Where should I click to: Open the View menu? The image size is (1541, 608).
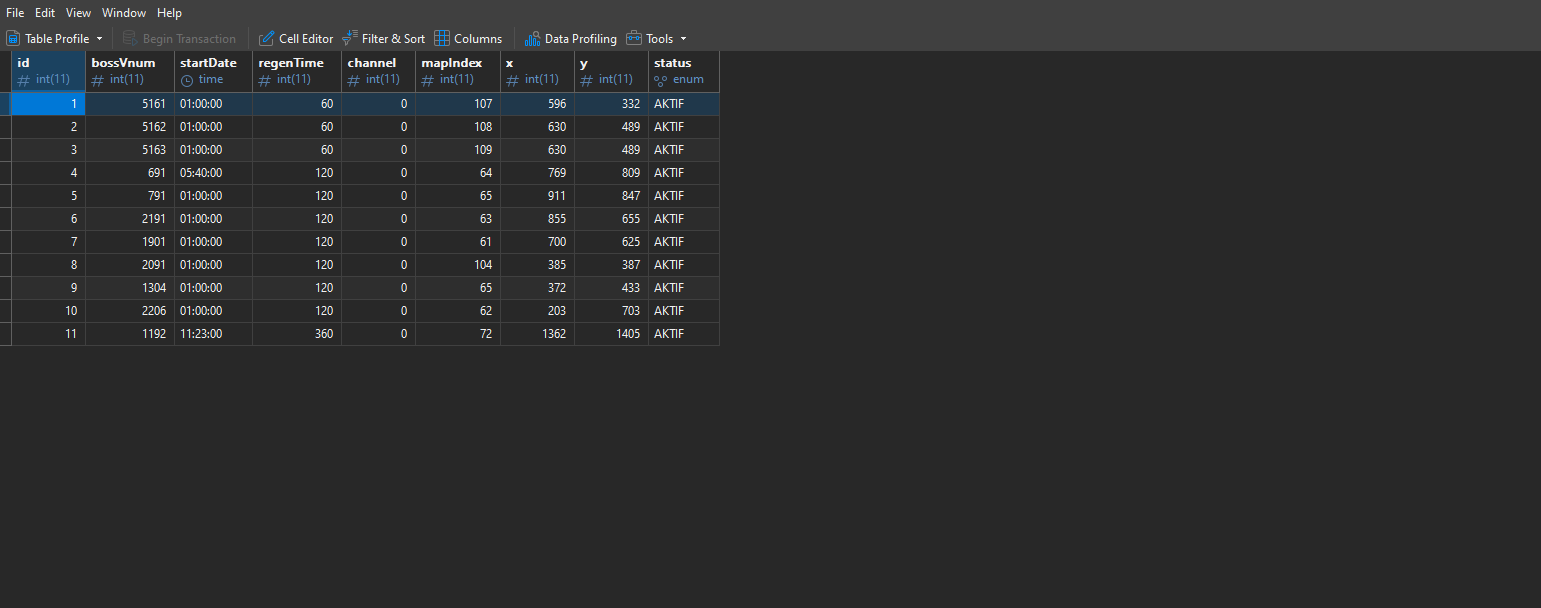coord(78,13)
